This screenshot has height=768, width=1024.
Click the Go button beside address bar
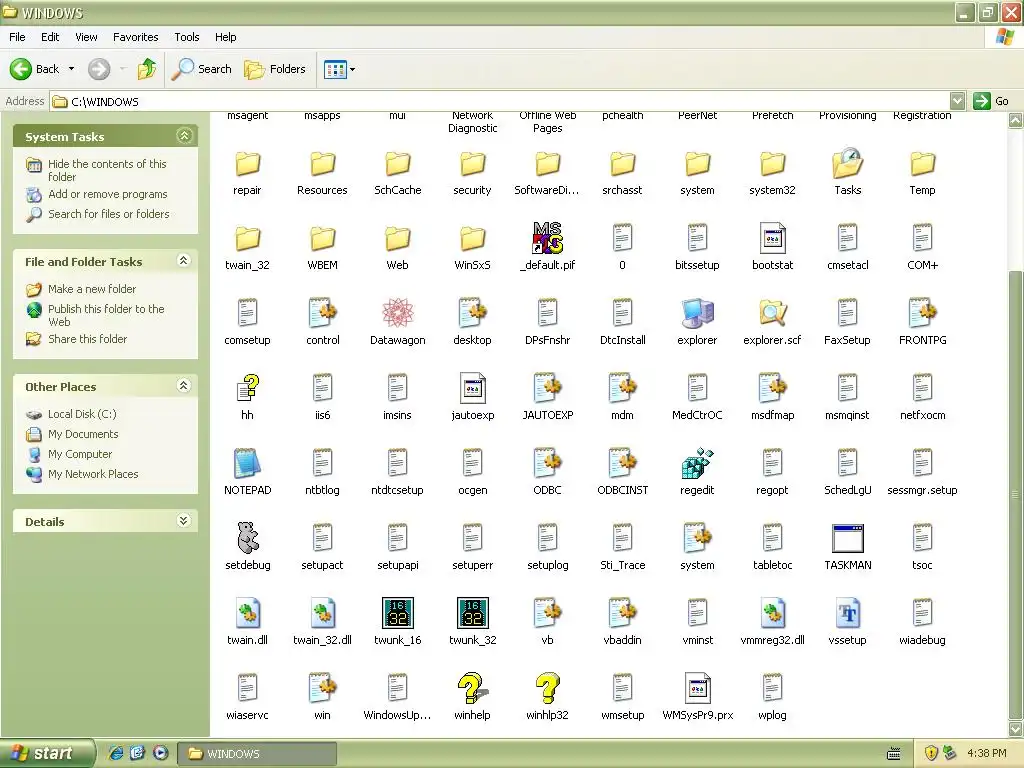(991, 101)
